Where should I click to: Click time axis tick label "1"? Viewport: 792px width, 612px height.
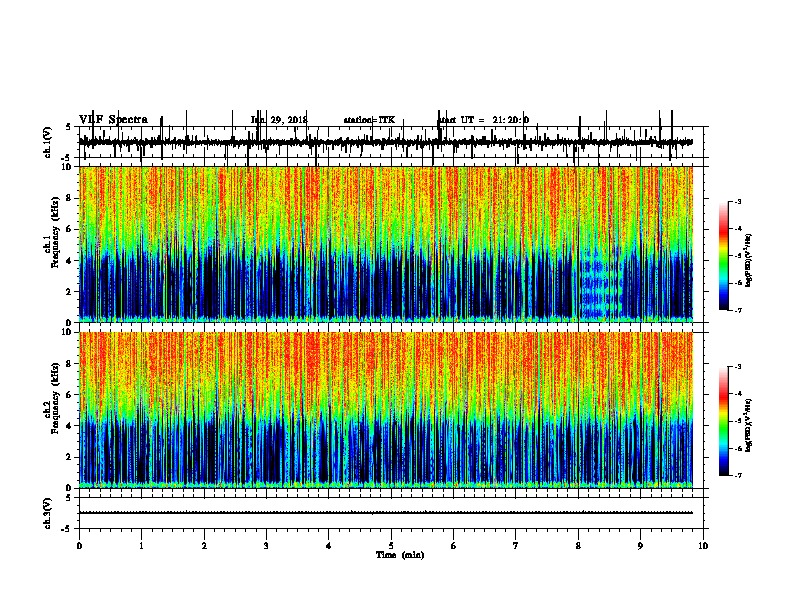141,545
